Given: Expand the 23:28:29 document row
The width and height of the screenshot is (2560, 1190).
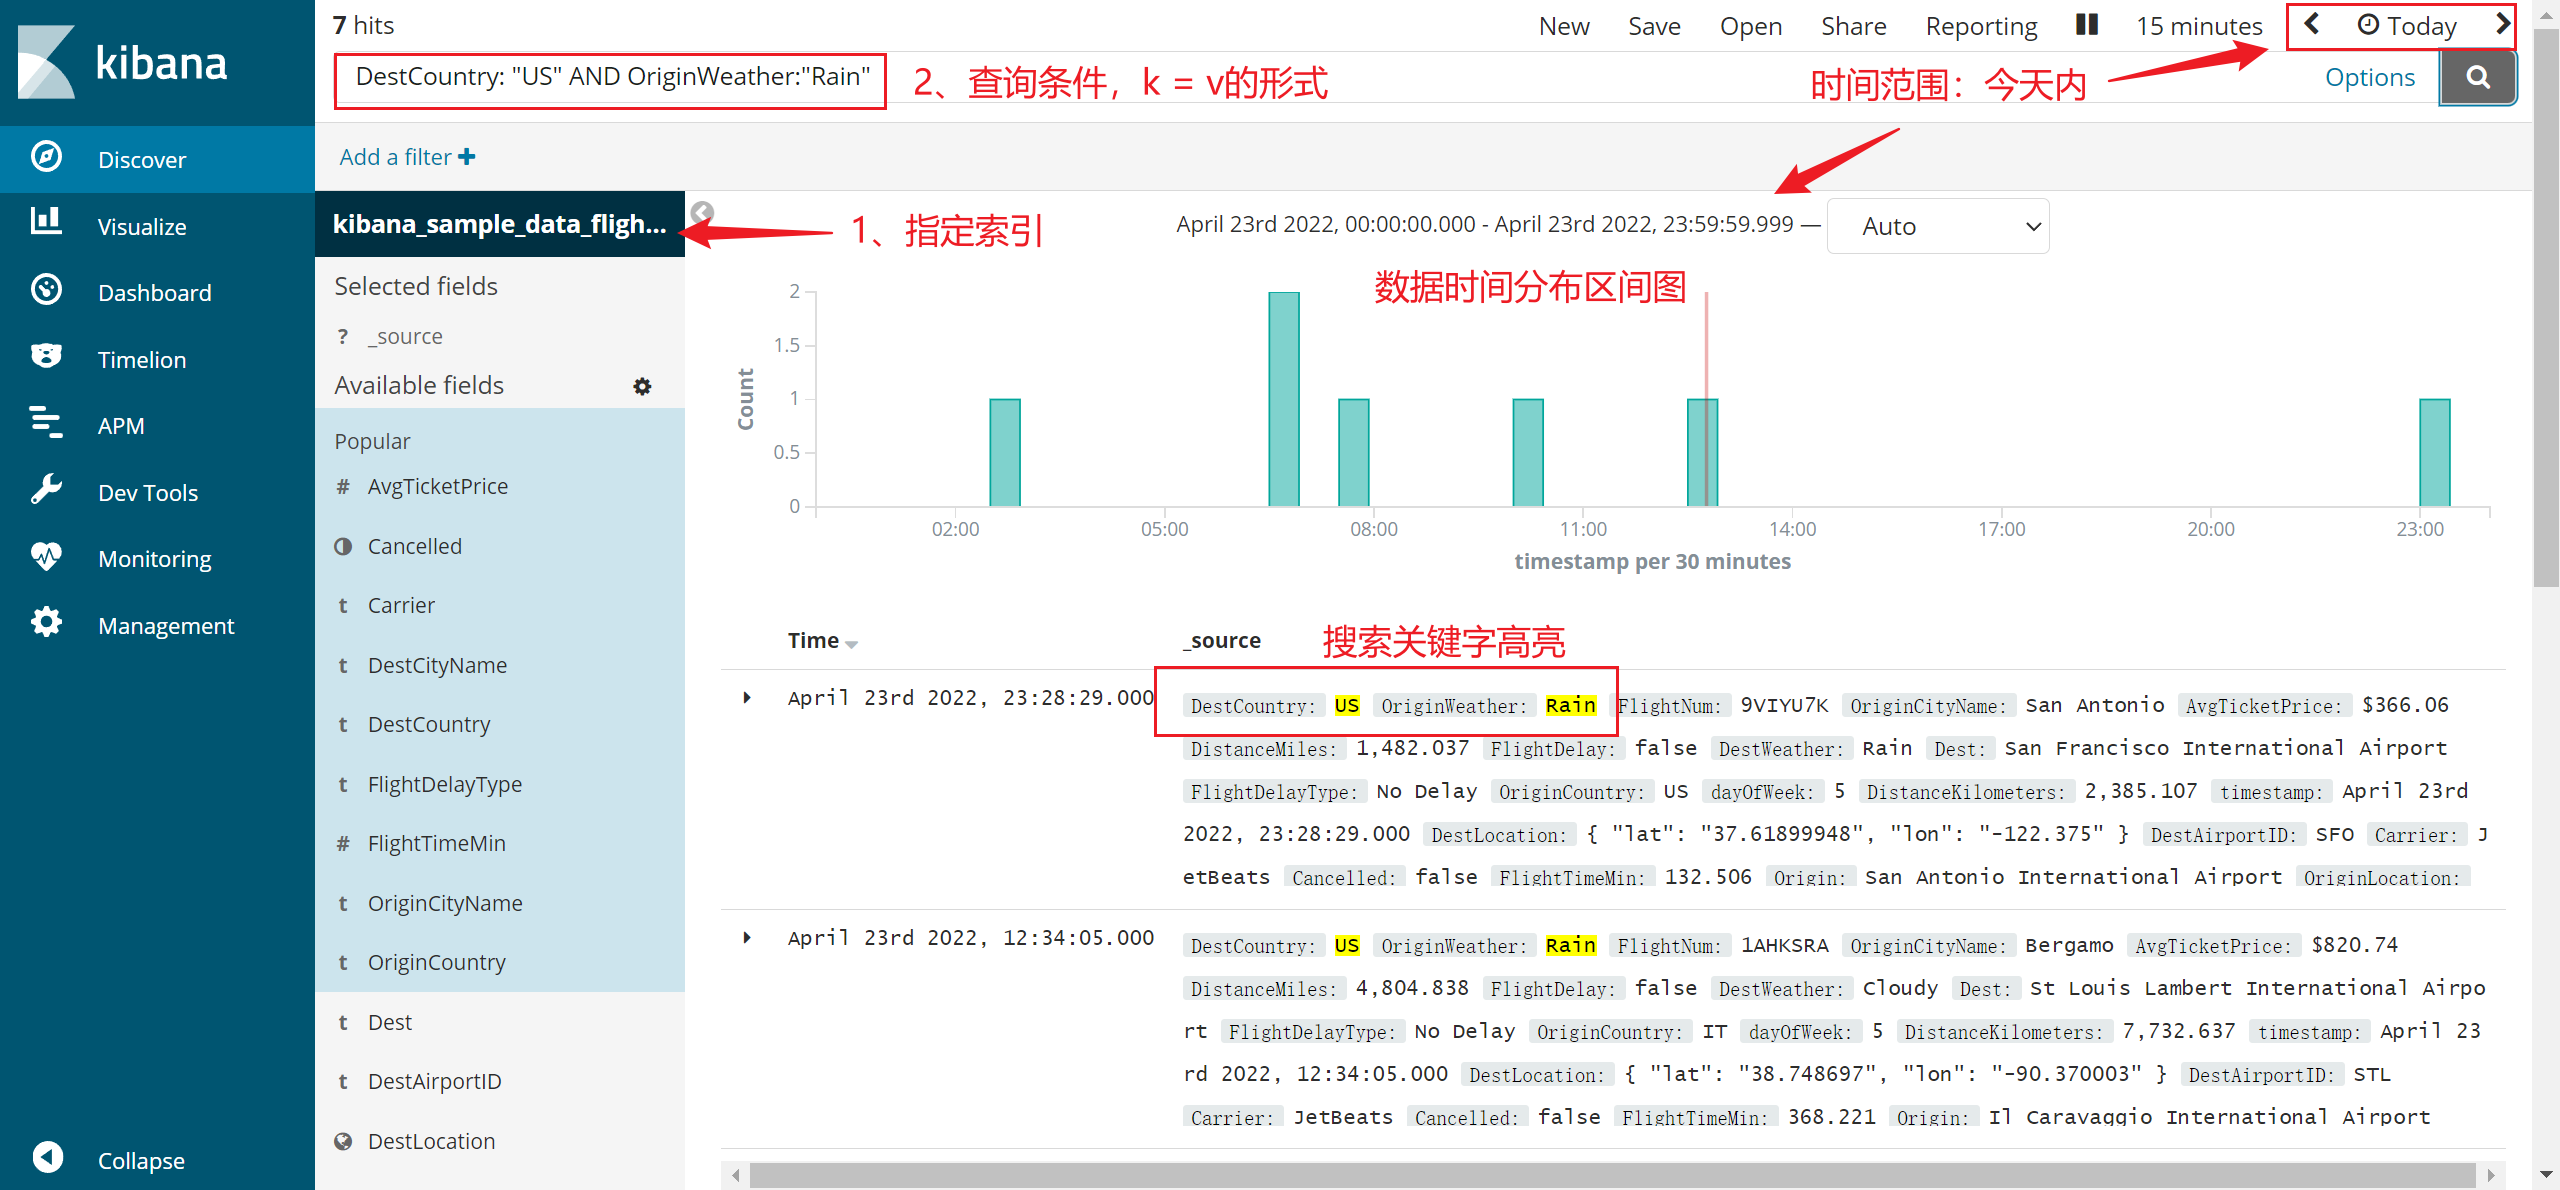Looking at the screenshot, I should pyautogui.click(x=747, y=698).
